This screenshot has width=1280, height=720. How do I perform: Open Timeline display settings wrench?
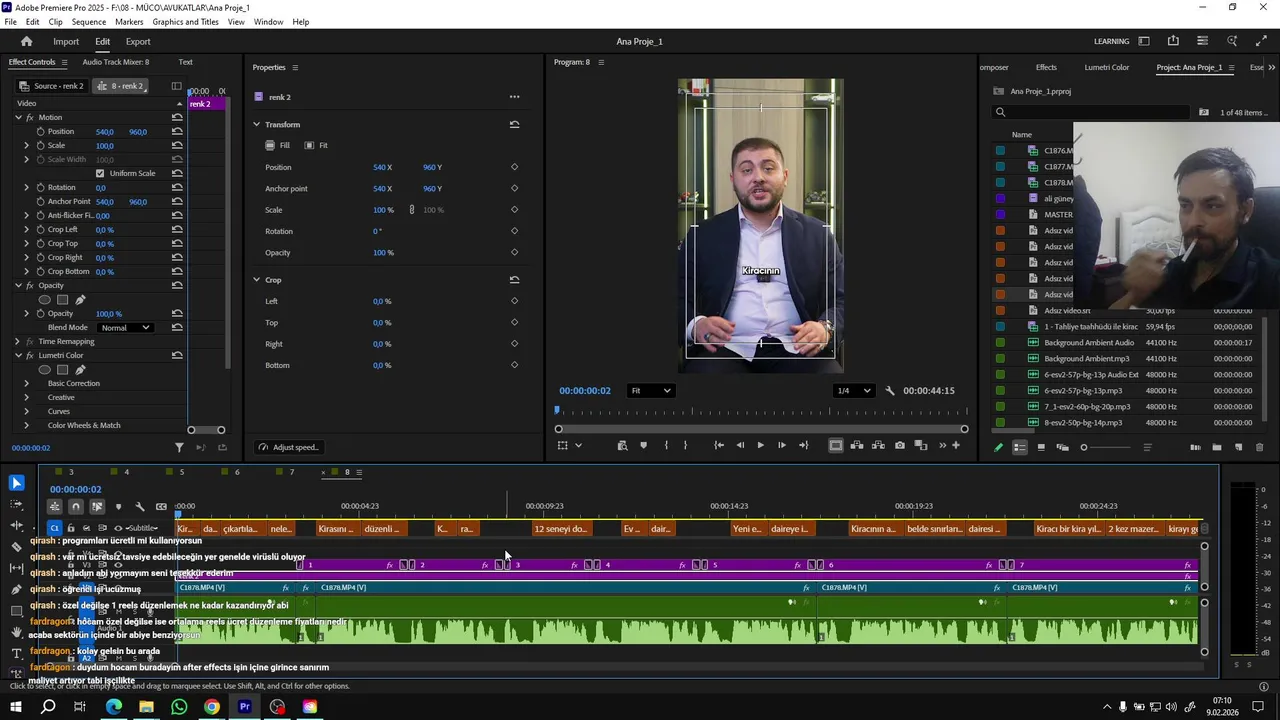[139, 507]
